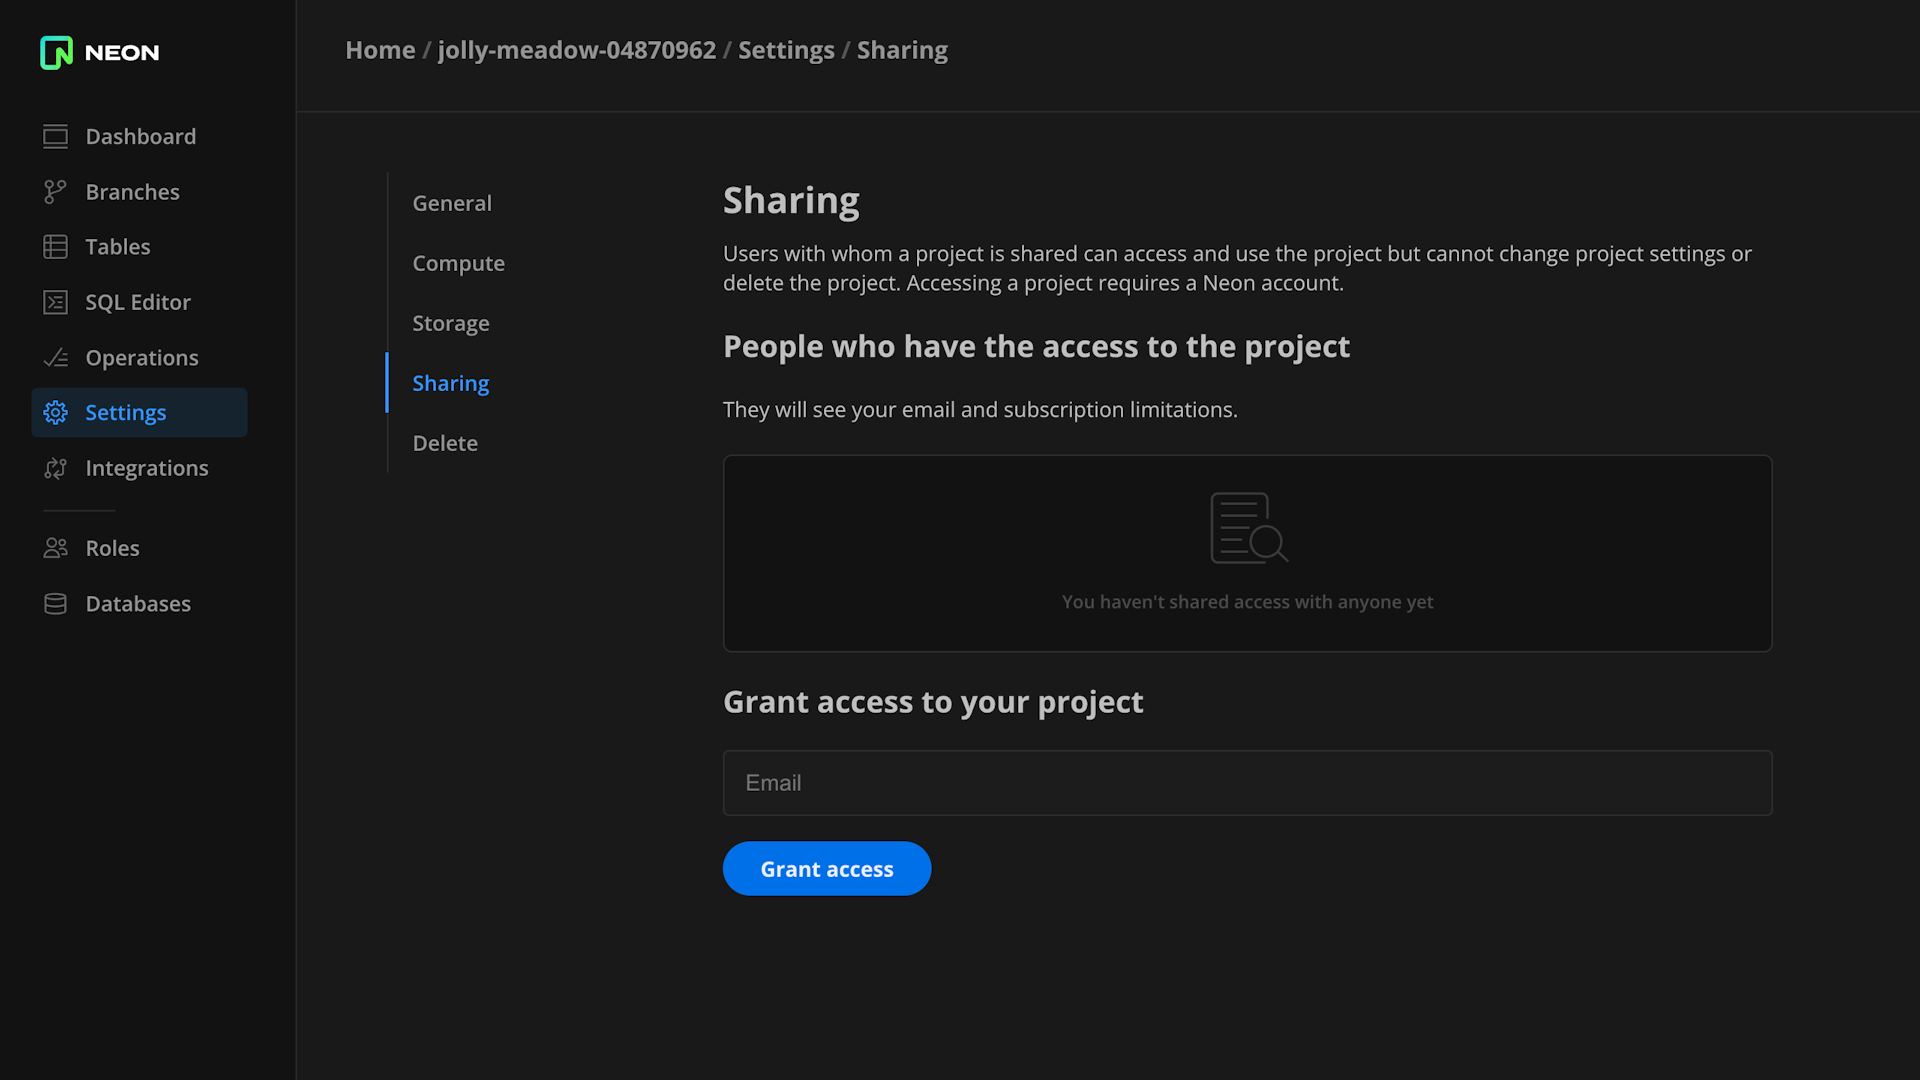Select the Branches icon in sidebar
This screenshot has height=1080, width=1920.
54,191
